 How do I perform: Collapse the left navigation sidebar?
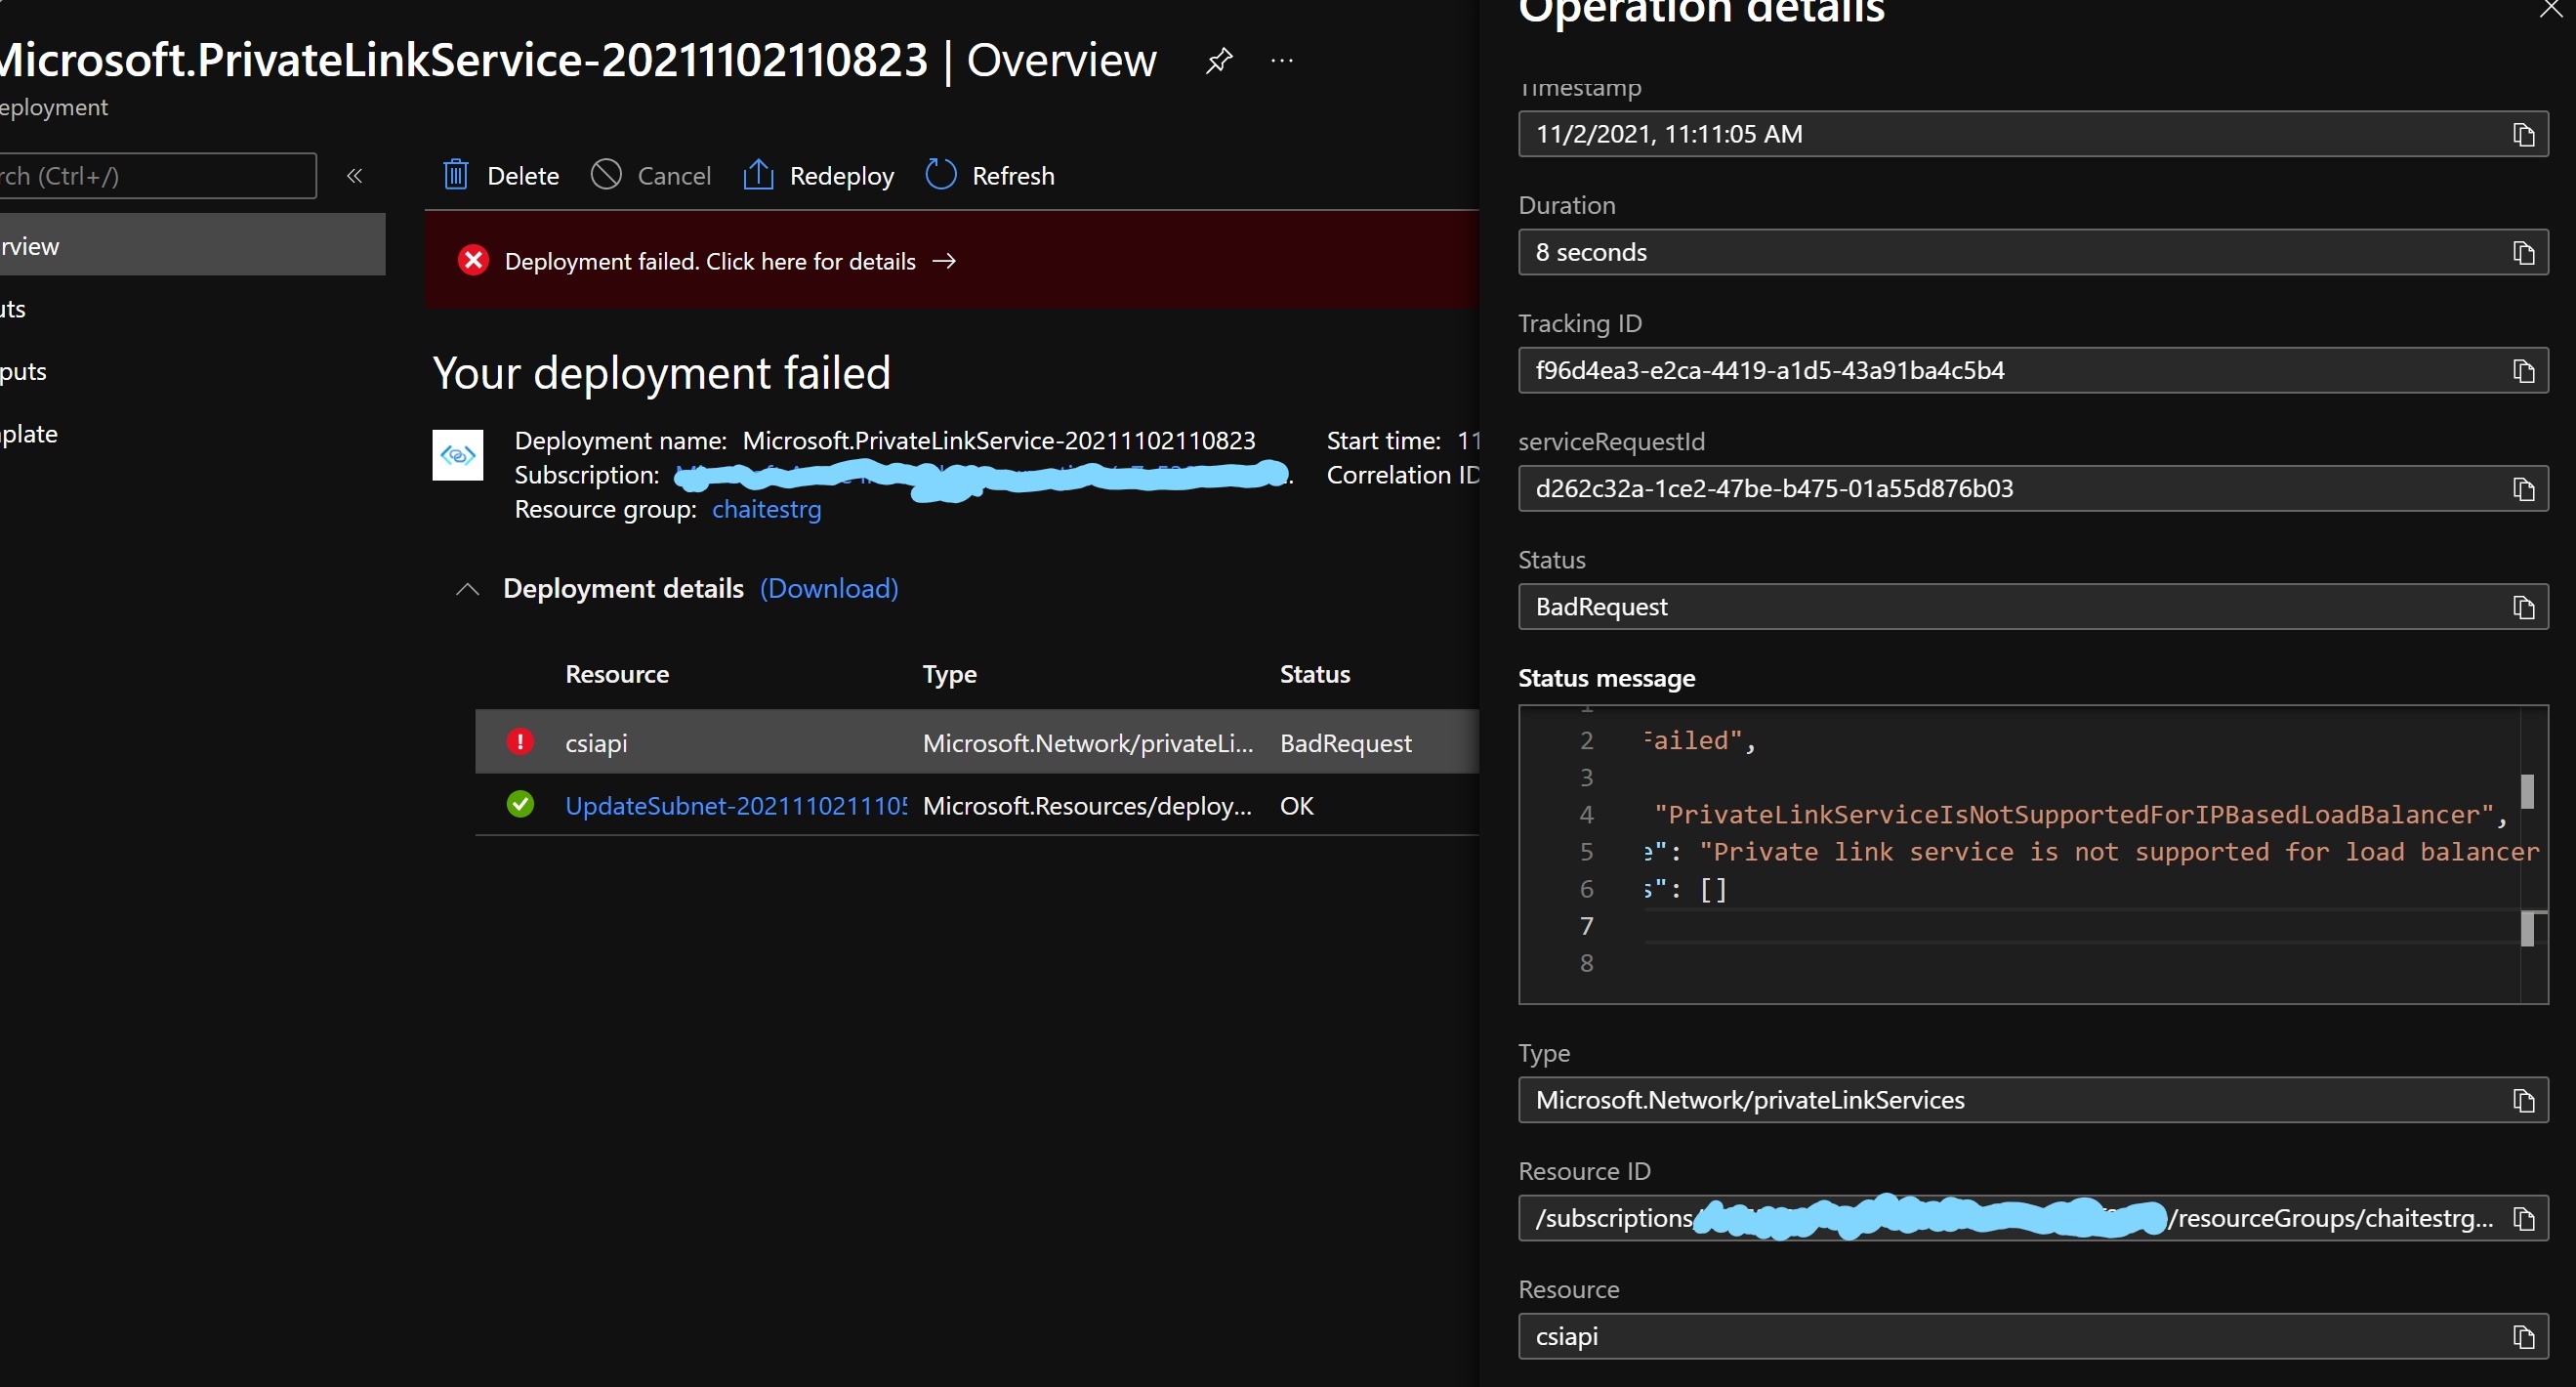tap(355, 175)
